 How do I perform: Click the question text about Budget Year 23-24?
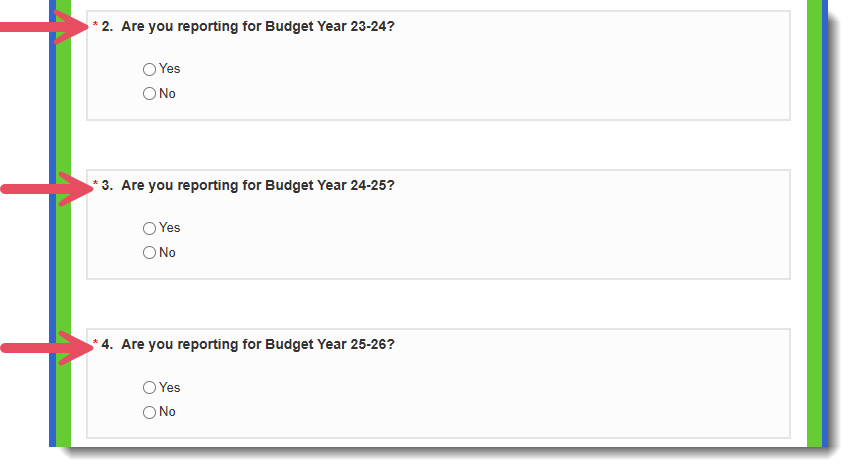pyautogui.click(x=258, y=27)
